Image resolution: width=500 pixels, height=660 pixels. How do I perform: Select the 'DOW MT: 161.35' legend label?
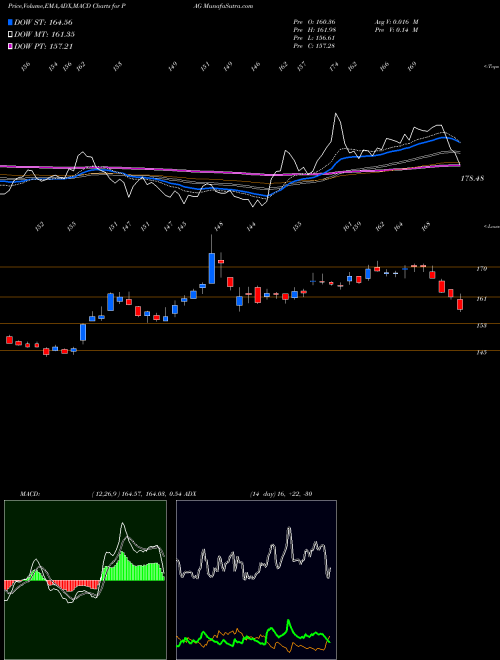coord(44,34)
